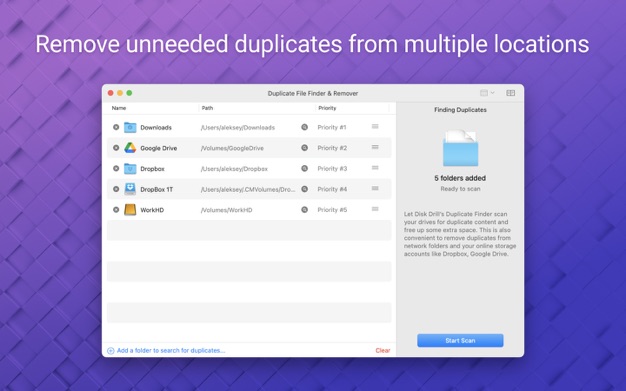Start the duplicate scan
The width and height of the screenshot is (626, 391).
(460, 341)
